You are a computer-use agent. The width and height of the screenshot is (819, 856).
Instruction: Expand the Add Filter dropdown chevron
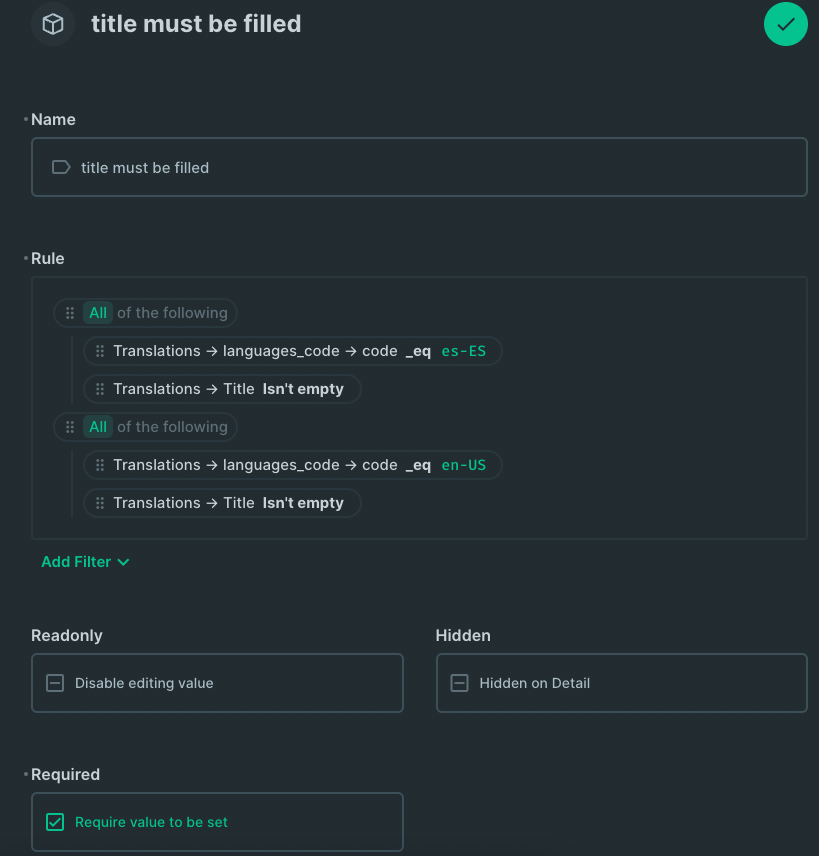click(x=124, y=562)
